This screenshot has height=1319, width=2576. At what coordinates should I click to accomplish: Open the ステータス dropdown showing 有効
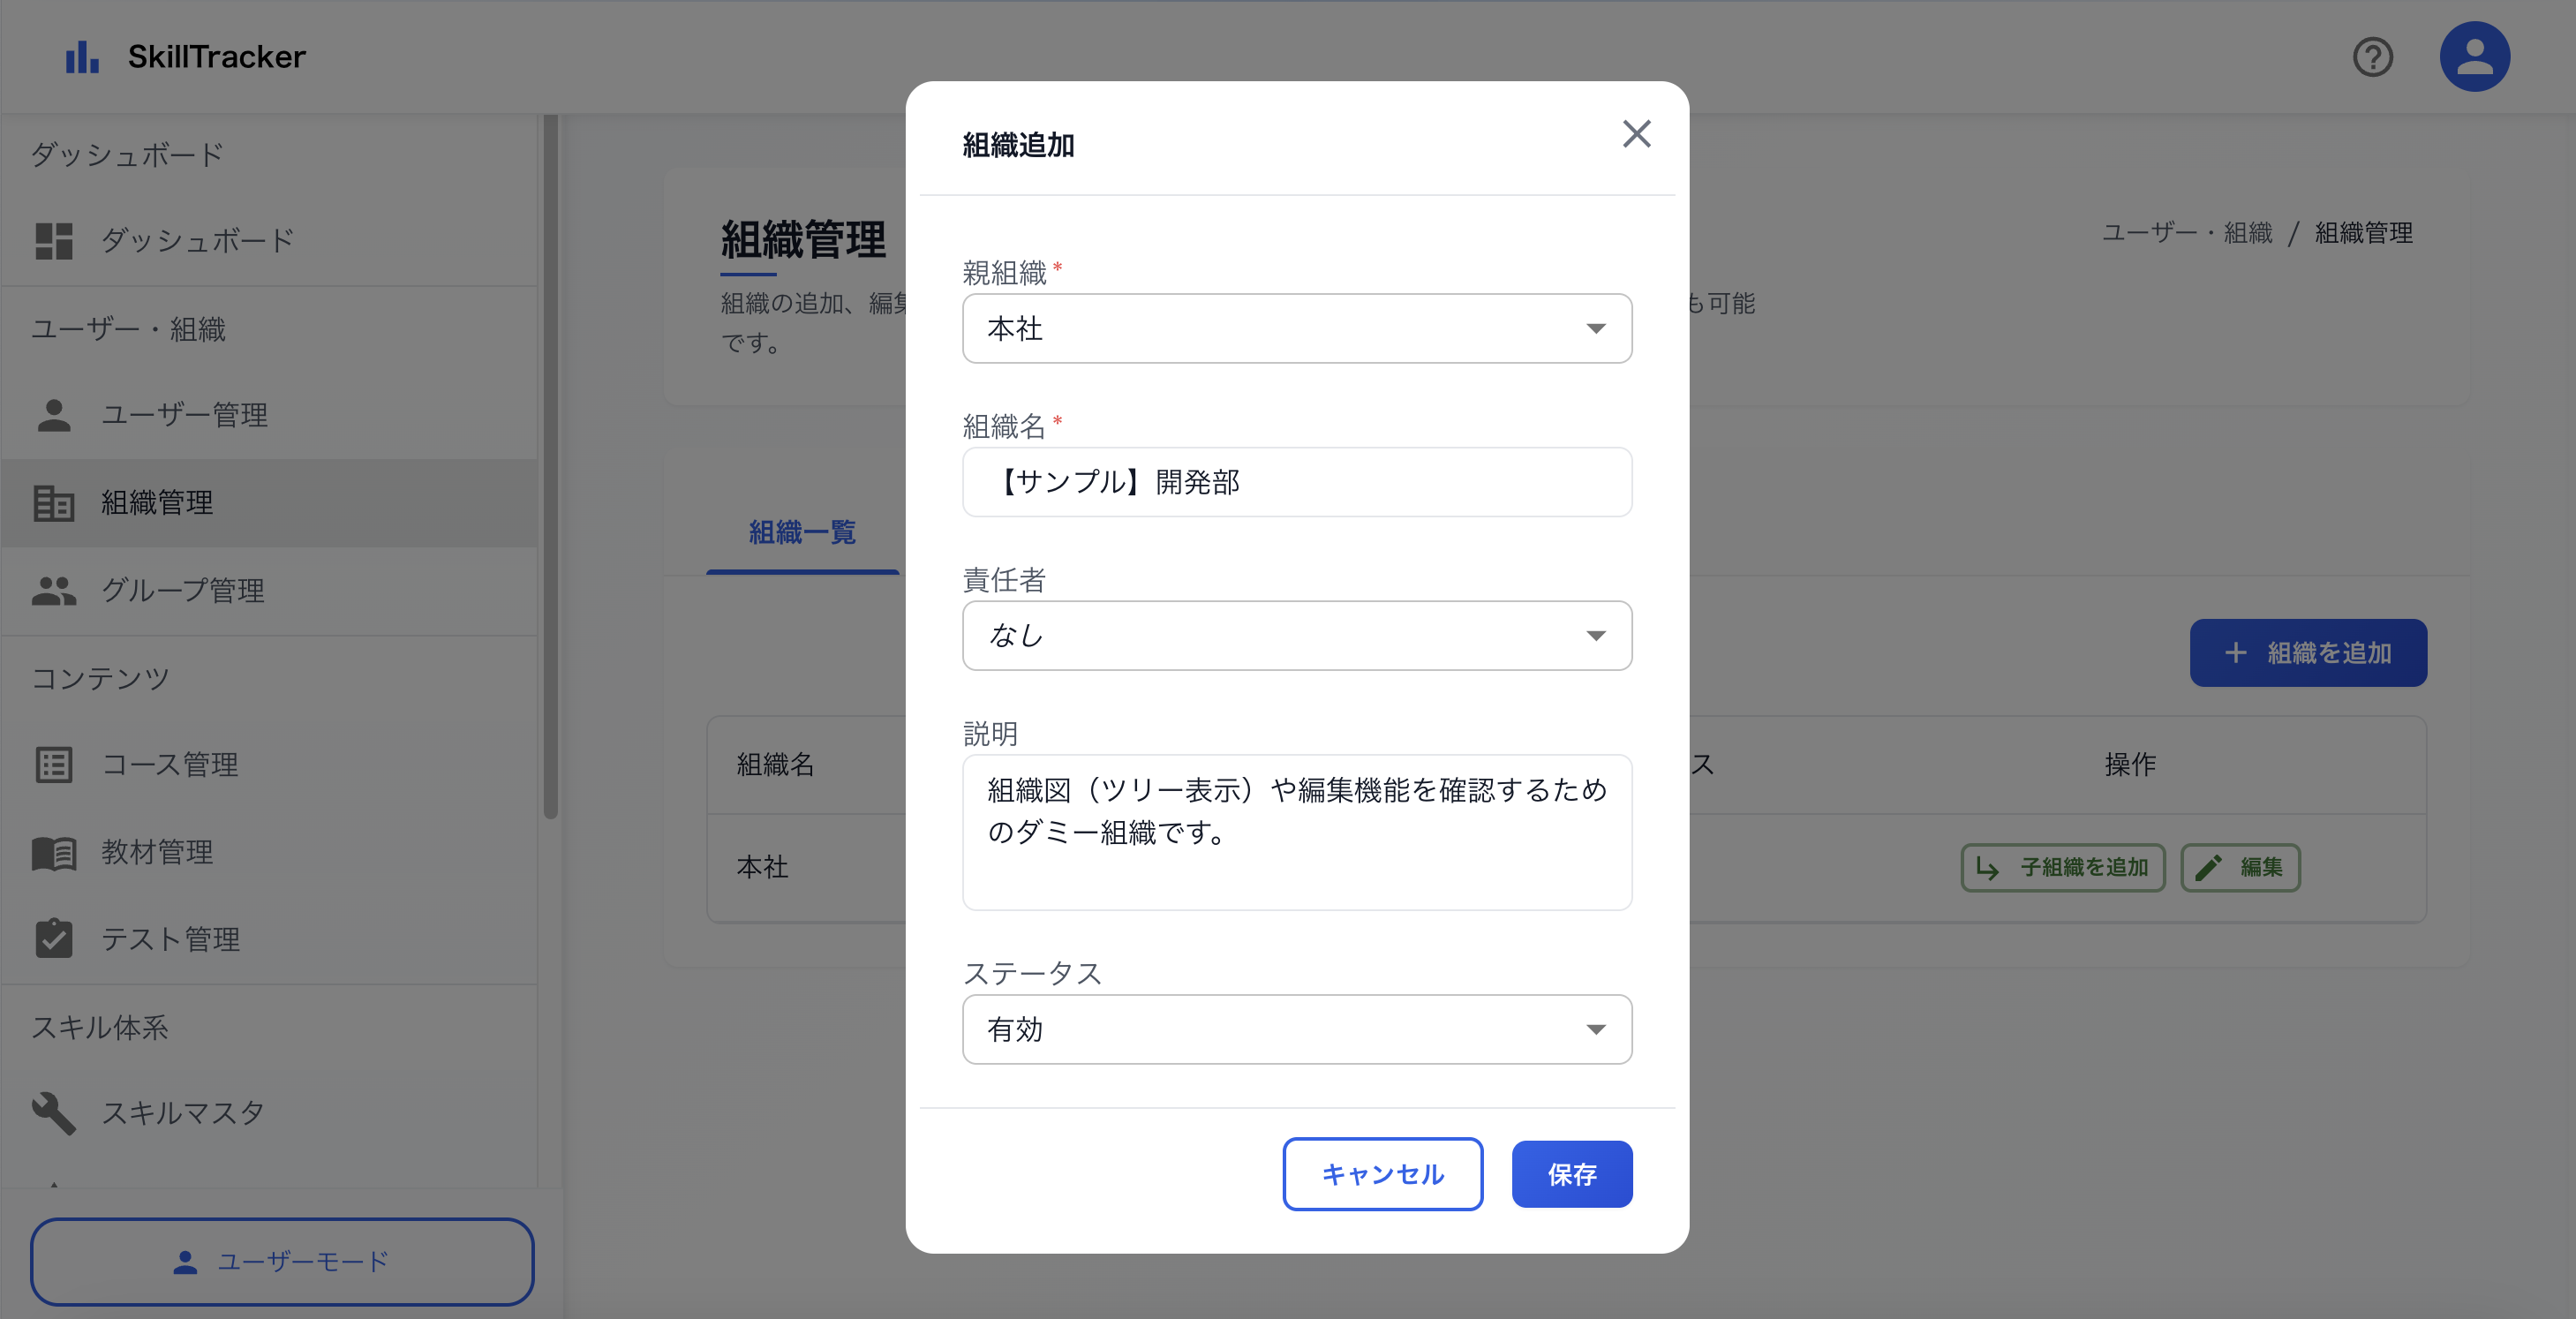pyautogui.click(x=1297, y=1029)
